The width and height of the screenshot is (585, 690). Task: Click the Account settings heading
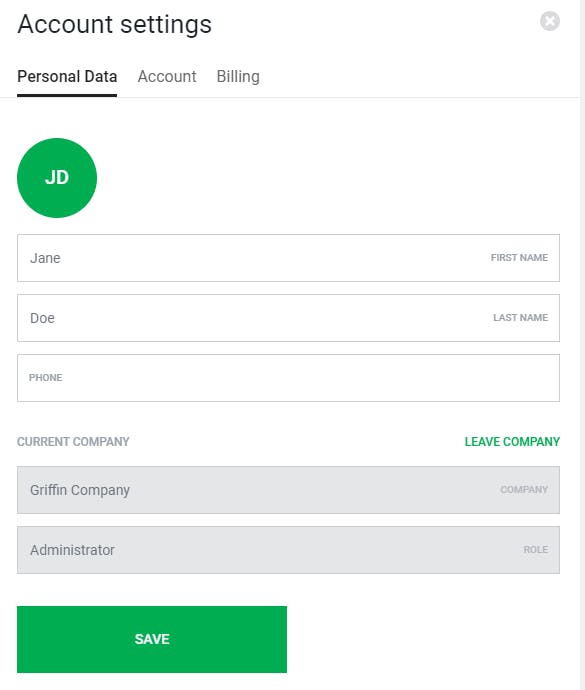click(114, 25)
